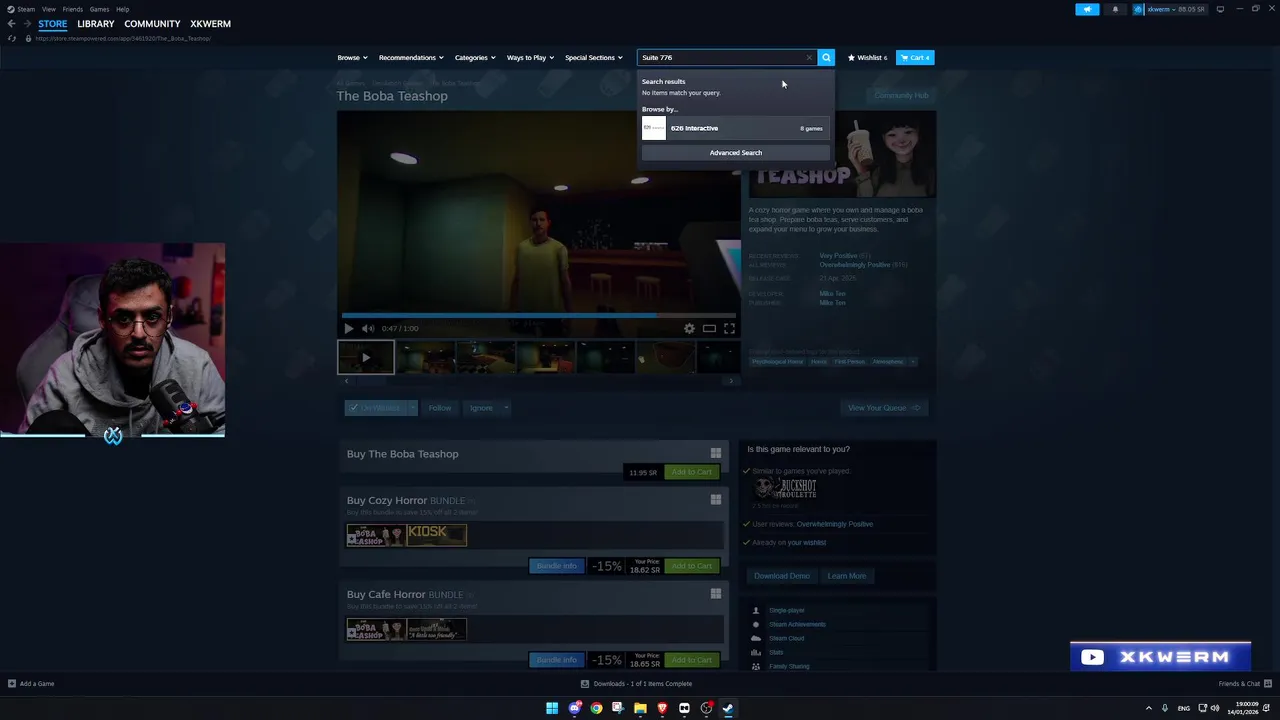Toggle the On Wishlist button
1280x720 pixels.
click(376, 408)
